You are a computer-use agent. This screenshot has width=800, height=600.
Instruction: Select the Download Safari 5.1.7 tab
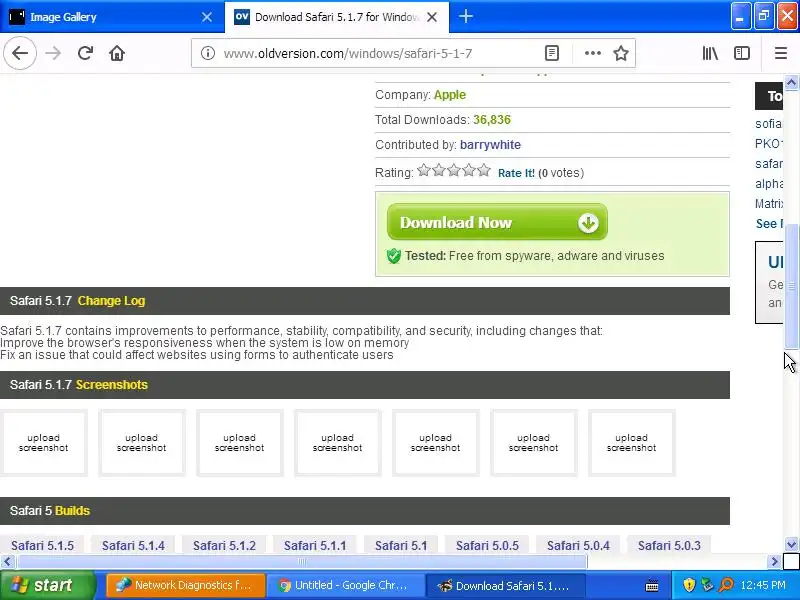tap(337, 17)
